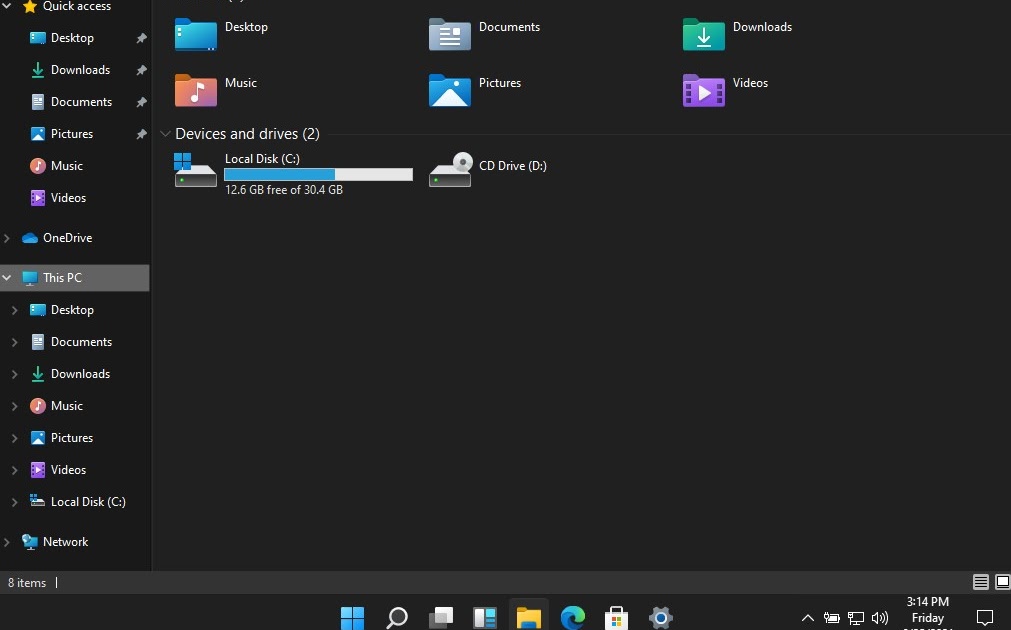Expand Documents under This PC

[x=15, y=342]
